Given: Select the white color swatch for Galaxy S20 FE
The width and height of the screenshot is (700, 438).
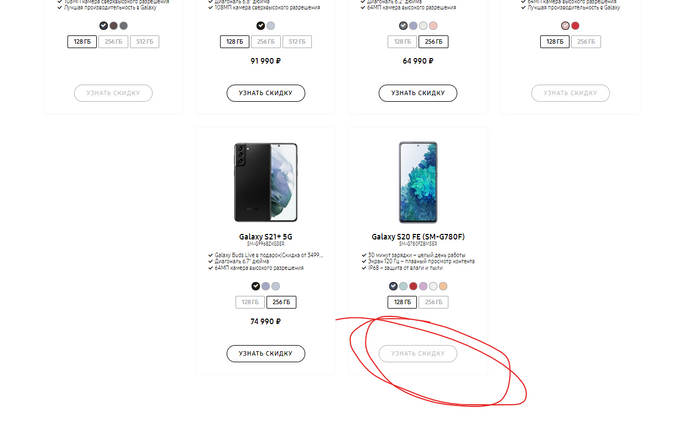Looking at the screenshot, I should click(433, 286).
